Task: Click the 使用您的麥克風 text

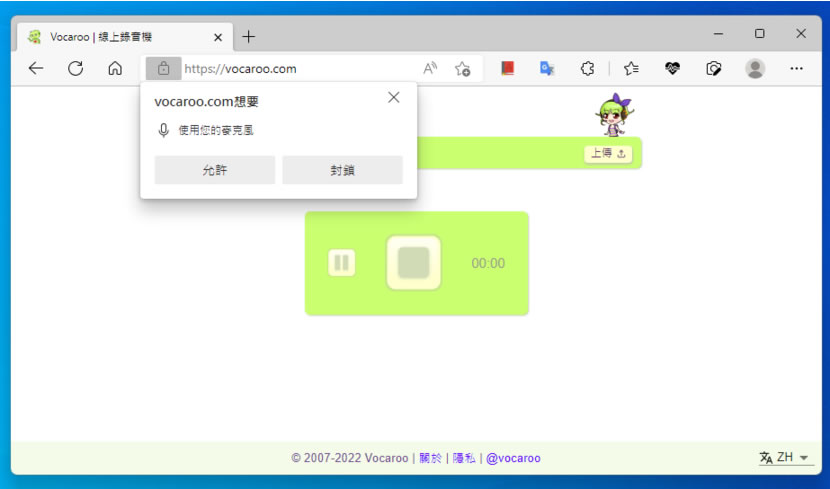Action: pyautogui.click(x=216, y=130)
